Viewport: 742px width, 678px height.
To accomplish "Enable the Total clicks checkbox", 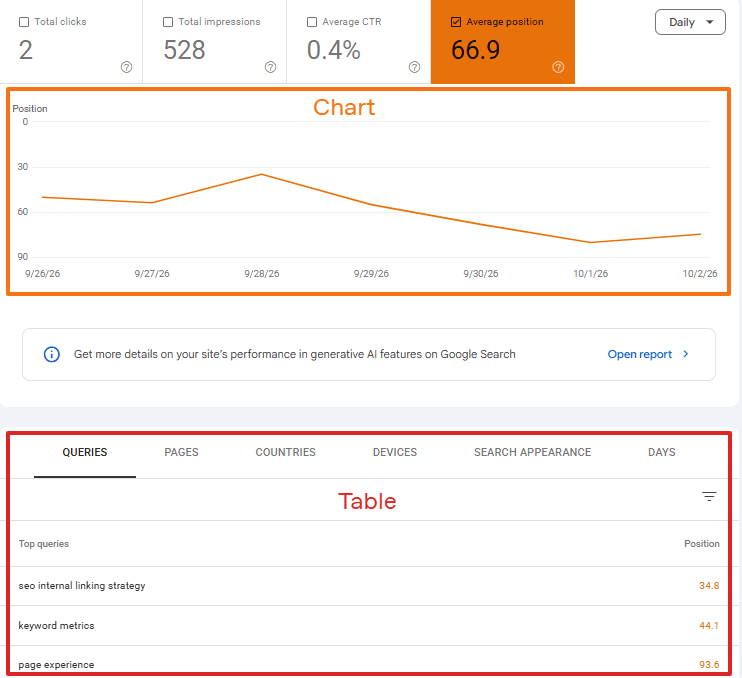I will click(x=24, y=22).
